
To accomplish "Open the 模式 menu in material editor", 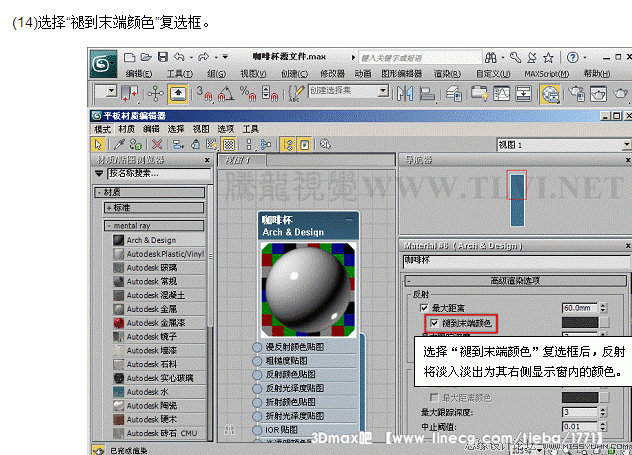I will pyautogui.click(x=102, y=129).
